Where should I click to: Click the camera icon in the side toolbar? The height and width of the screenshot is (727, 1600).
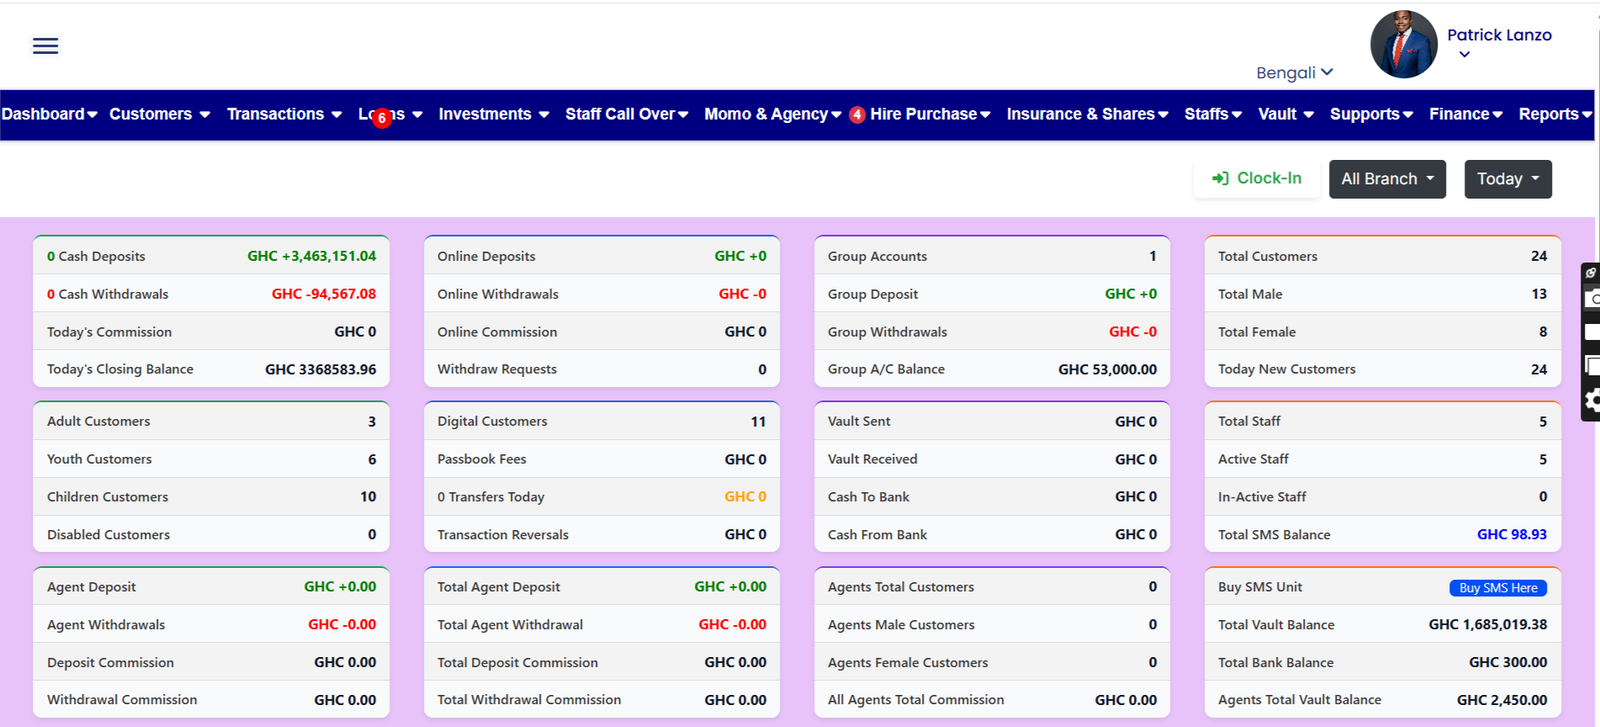pyautogui.click(x=1592, y=299)
